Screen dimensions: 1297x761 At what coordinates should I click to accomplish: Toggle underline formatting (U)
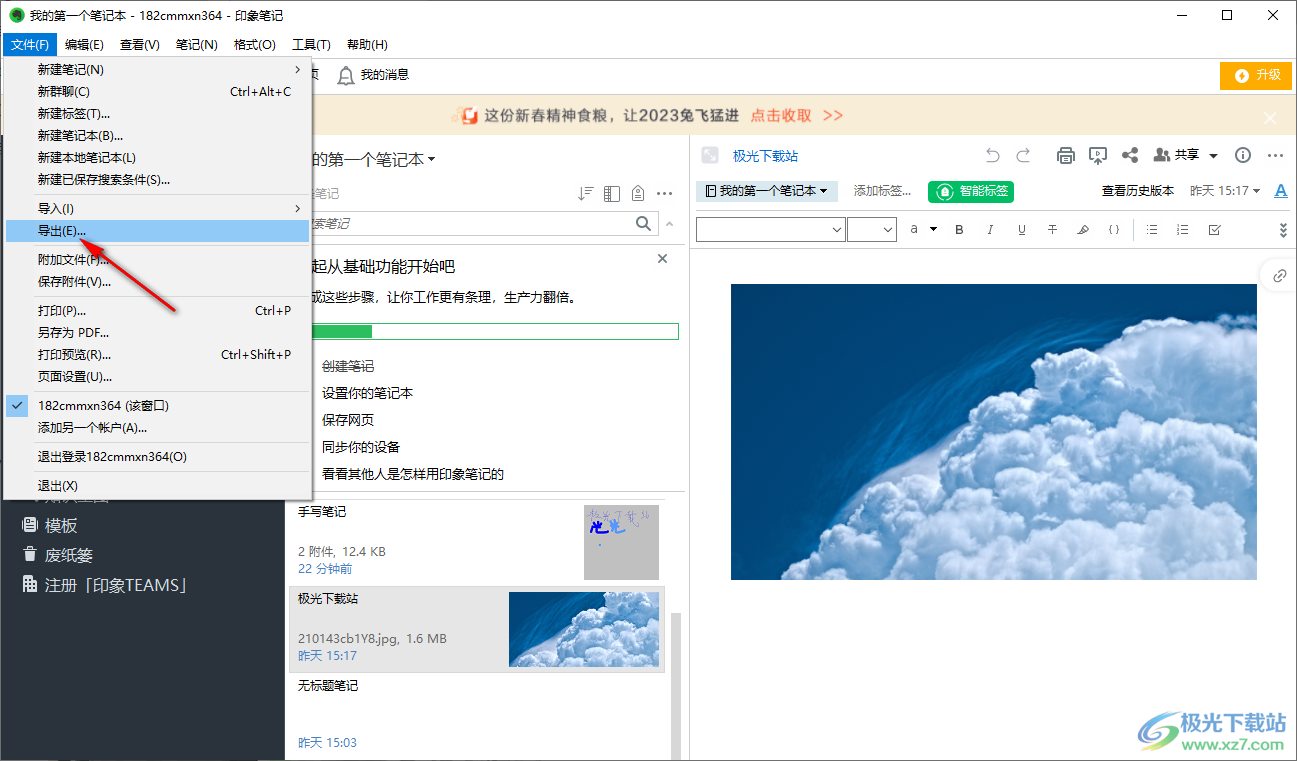[x=1021, y=230]
